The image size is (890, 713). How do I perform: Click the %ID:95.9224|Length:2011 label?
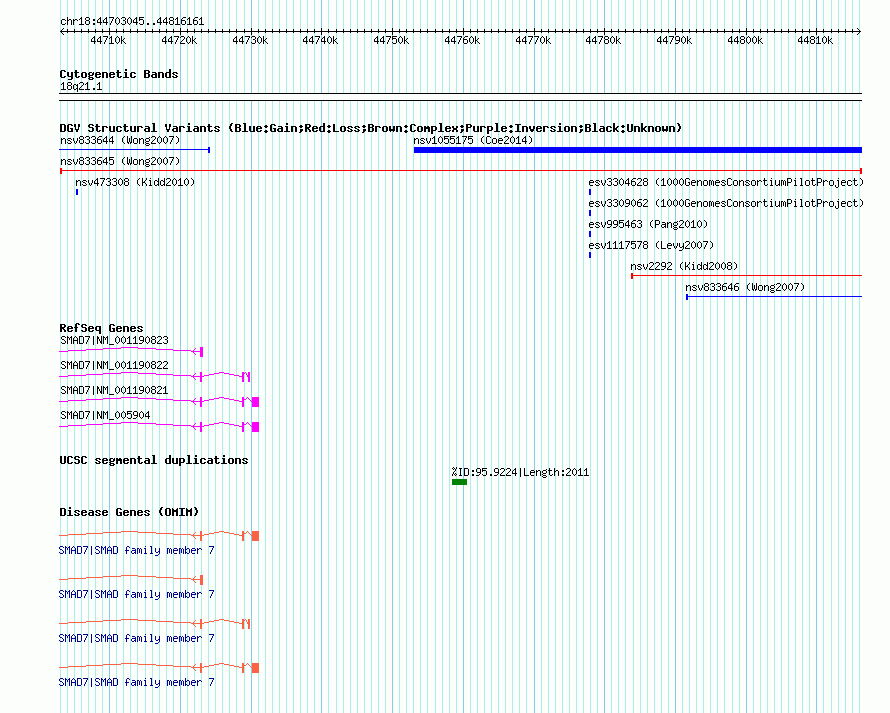coord(520,472)
